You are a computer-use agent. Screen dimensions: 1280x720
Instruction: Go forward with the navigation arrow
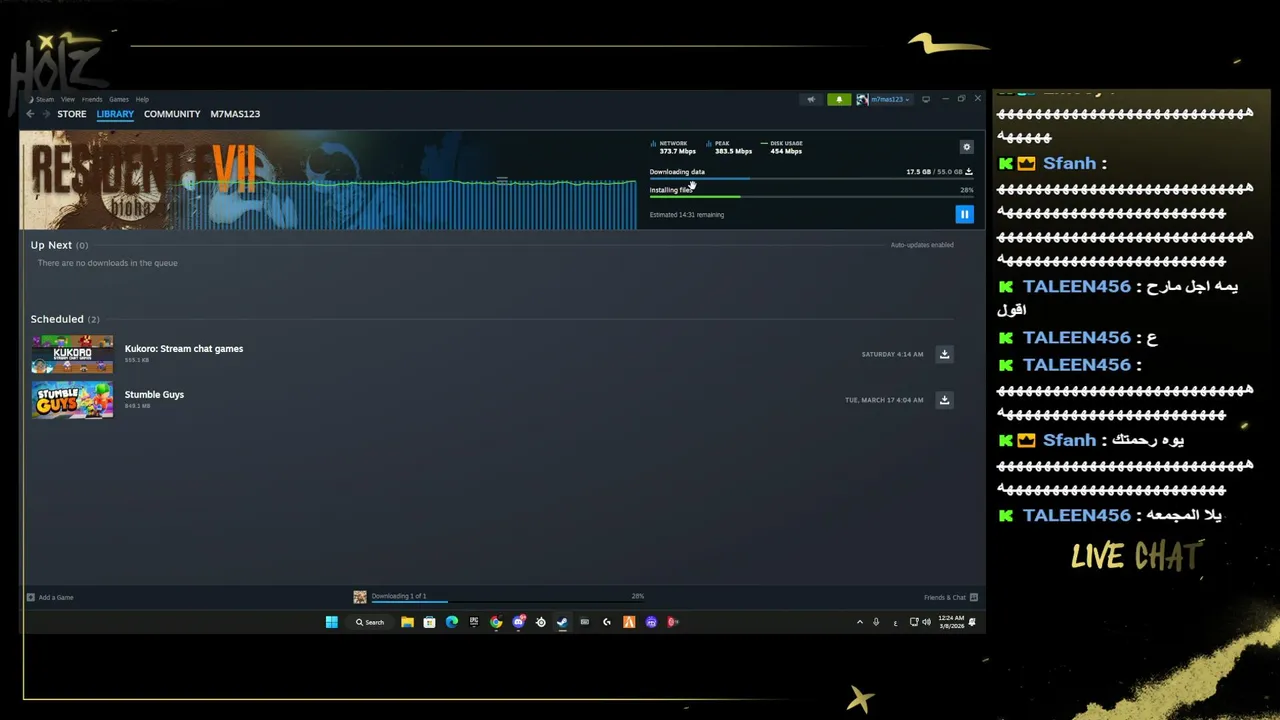tap(45, 114)
